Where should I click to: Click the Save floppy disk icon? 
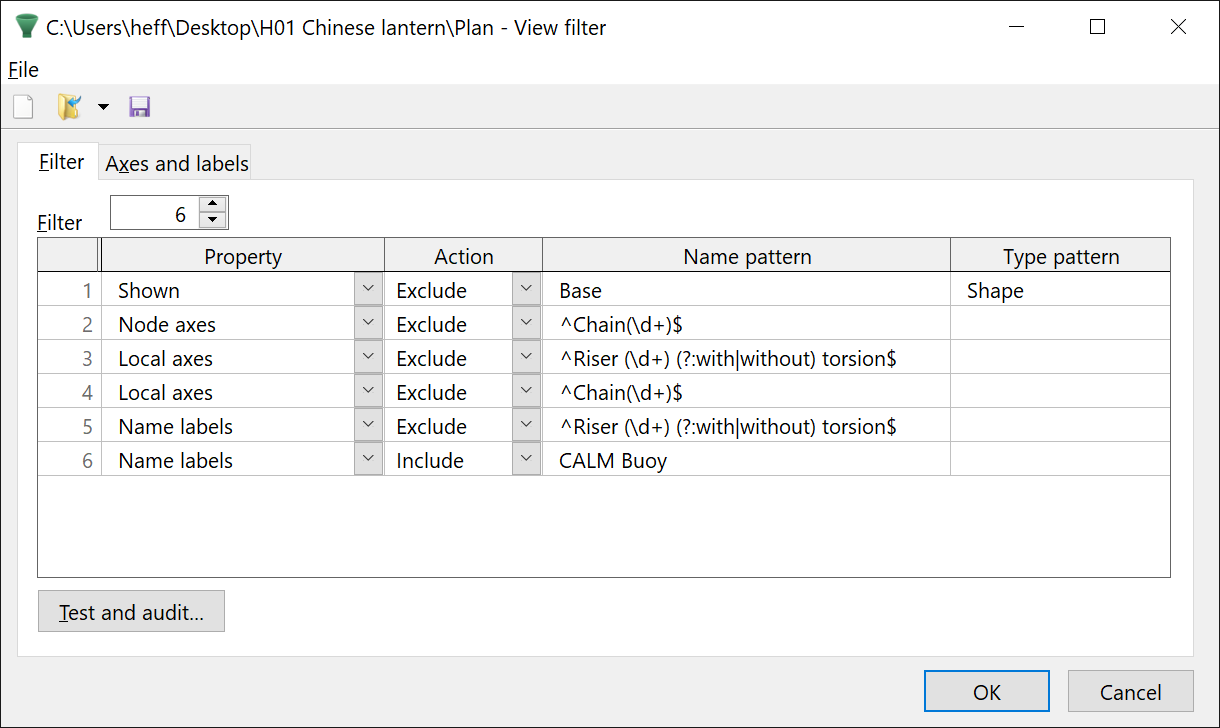(140, 107)
